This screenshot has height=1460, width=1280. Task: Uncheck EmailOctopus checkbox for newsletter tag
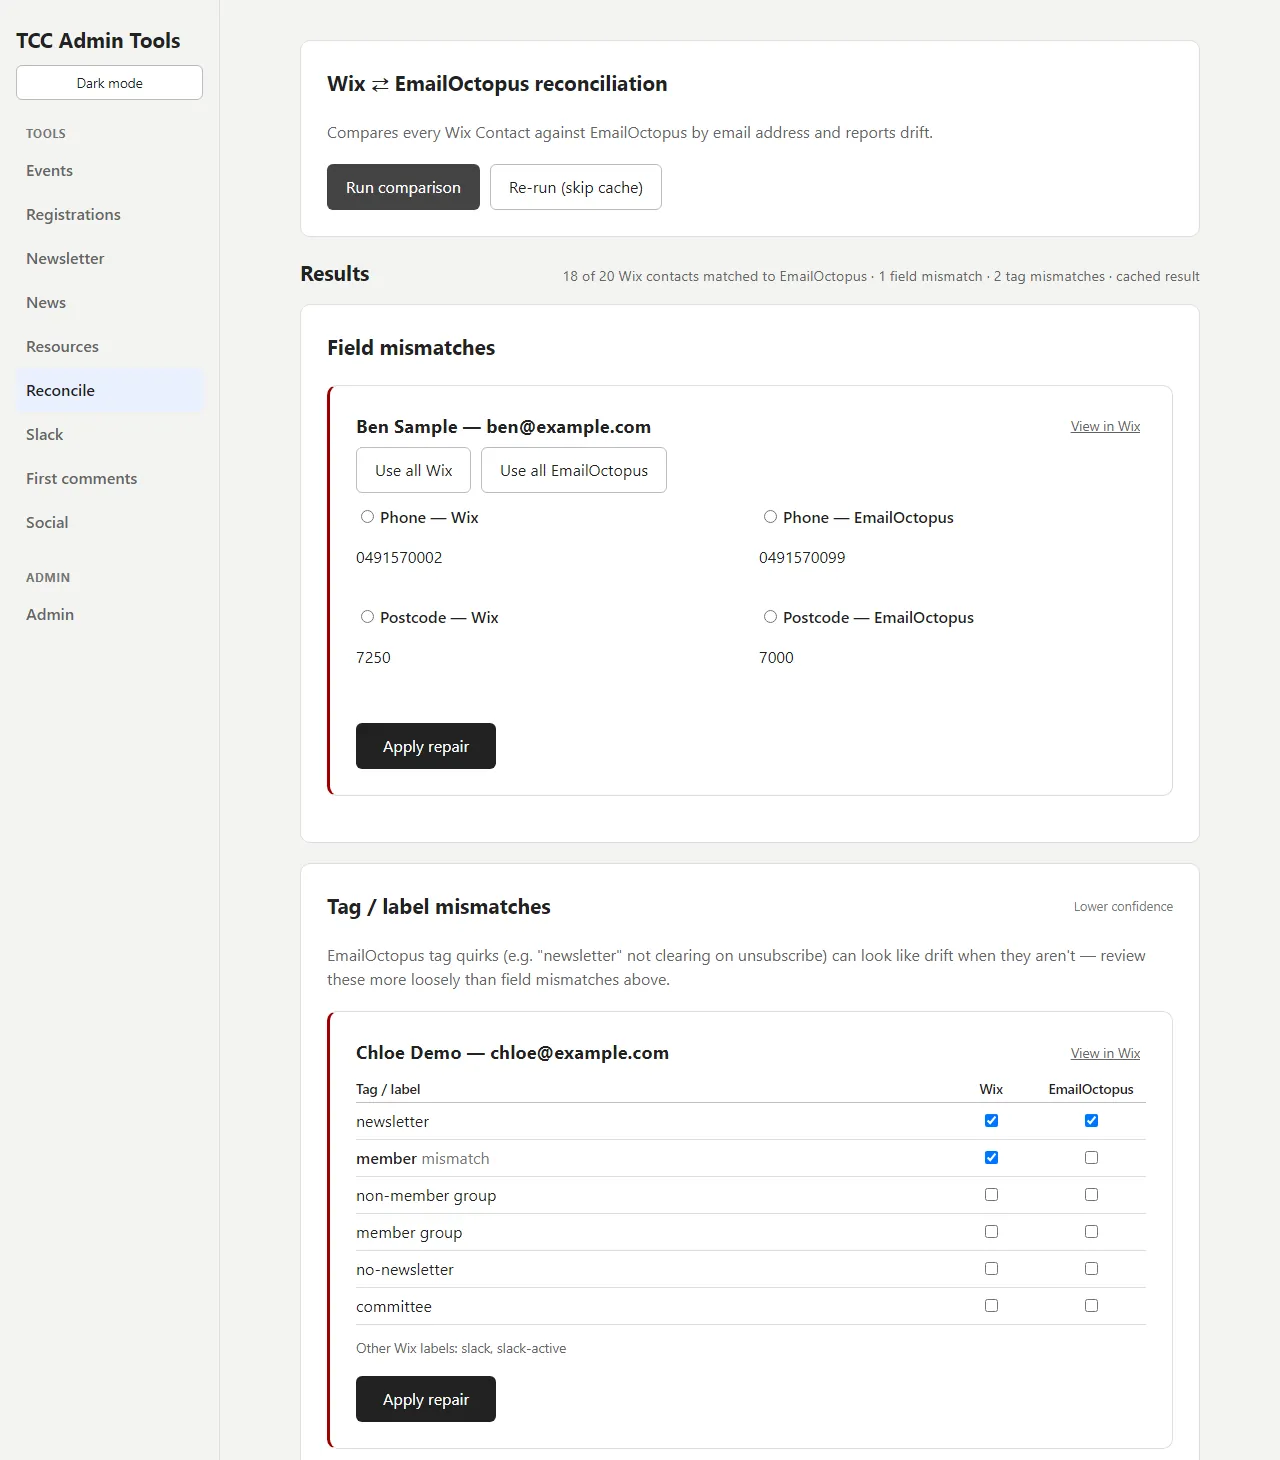click(1091, 1121)
